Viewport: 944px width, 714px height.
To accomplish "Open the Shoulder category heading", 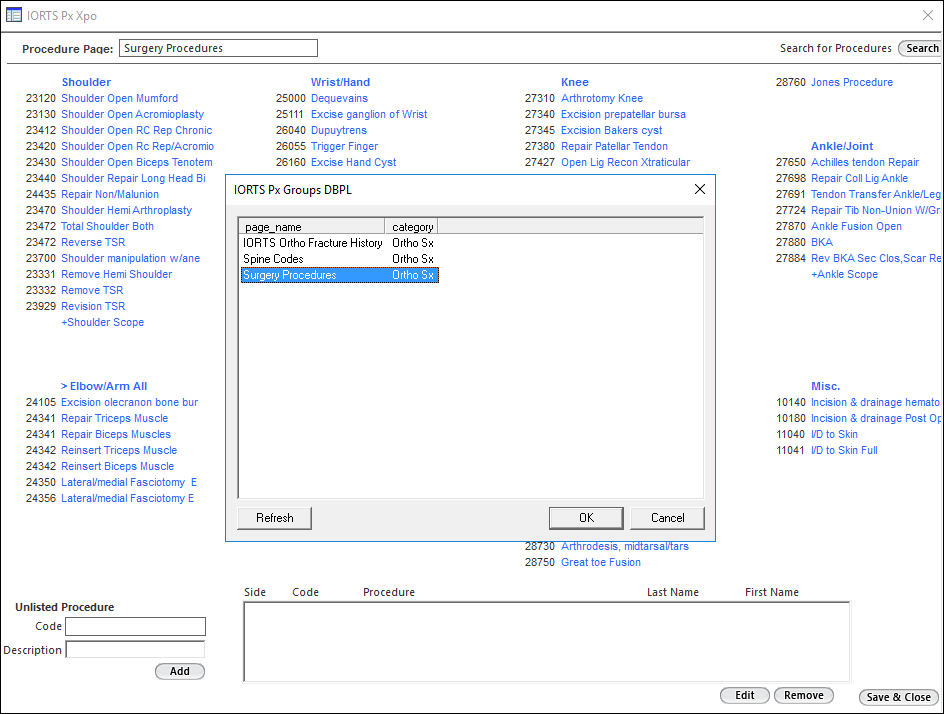I will point(86,82).
